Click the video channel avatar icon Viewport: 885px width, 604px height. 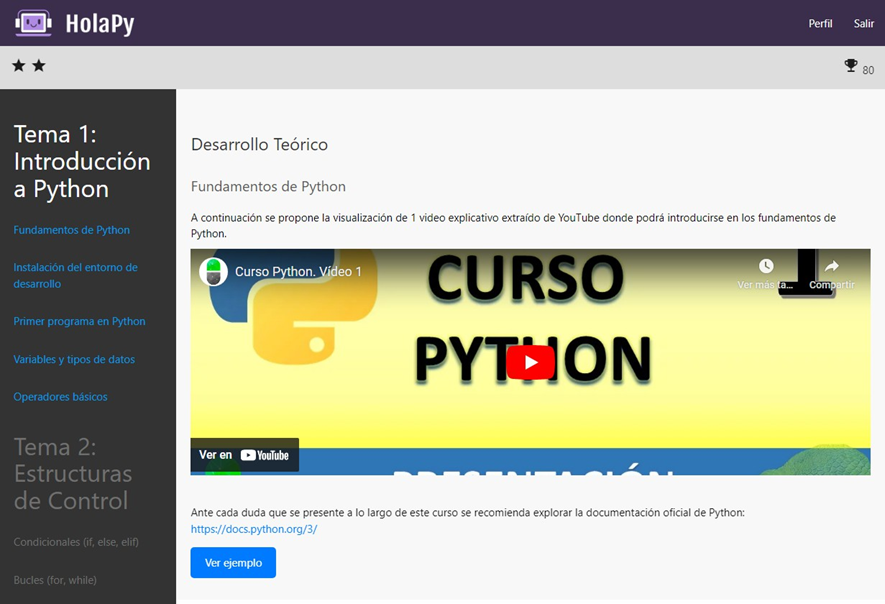click(213, 272)
